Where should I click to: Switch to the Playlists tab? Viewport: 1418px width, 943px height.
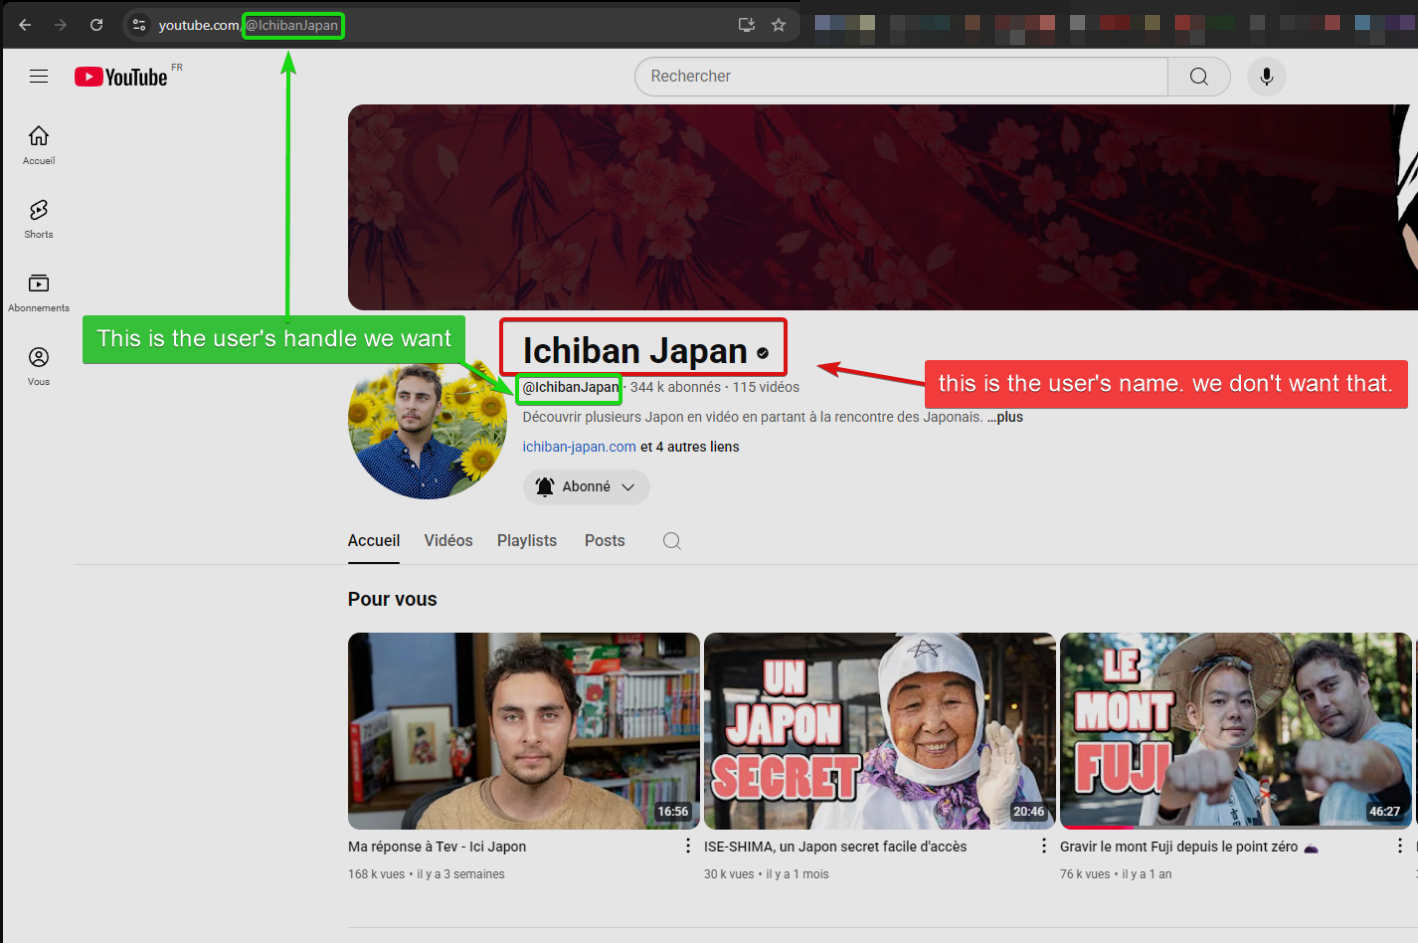(527, 540)
